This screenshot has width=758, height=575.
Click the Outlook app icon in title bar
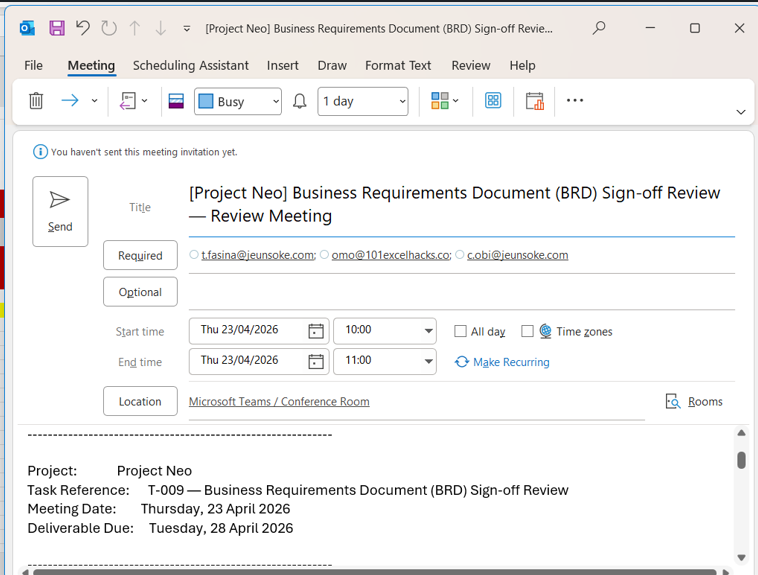pyautogui.click(x=27, y=29)
